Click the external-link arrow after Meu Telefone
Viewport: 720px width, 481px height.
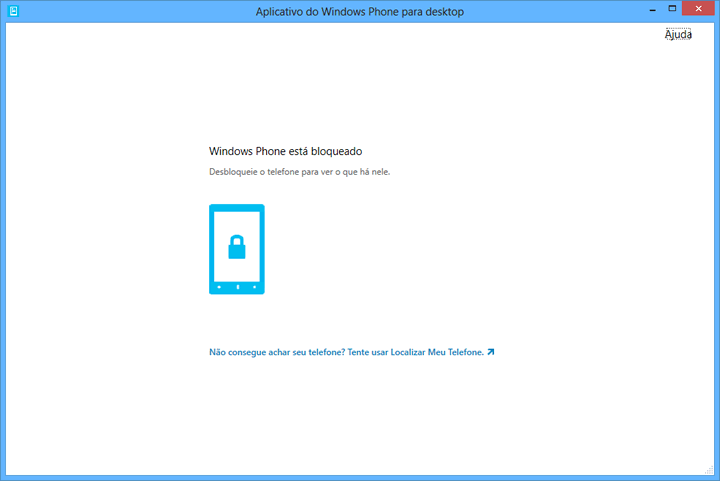click(x=491, y=352)
